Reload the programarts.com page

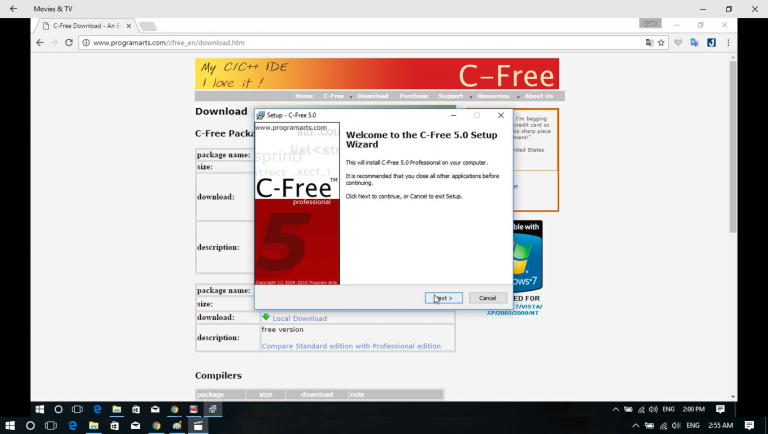69,43
